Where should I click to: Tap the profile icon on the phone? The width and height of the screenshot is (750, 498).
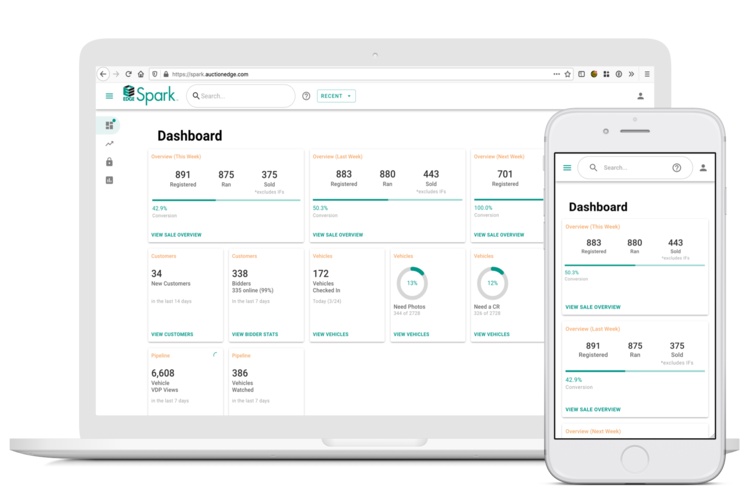pos(703,168)
